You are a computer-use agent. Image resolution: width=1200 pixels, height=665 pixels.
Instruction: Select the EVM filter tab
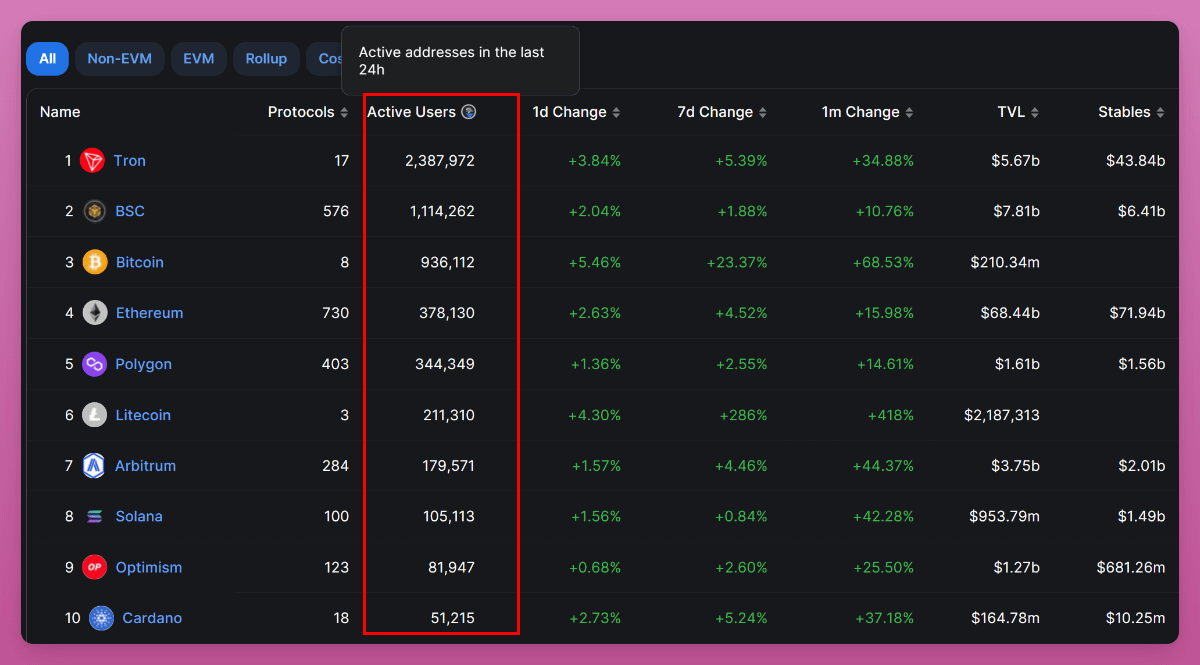click(x=198, y=59)
